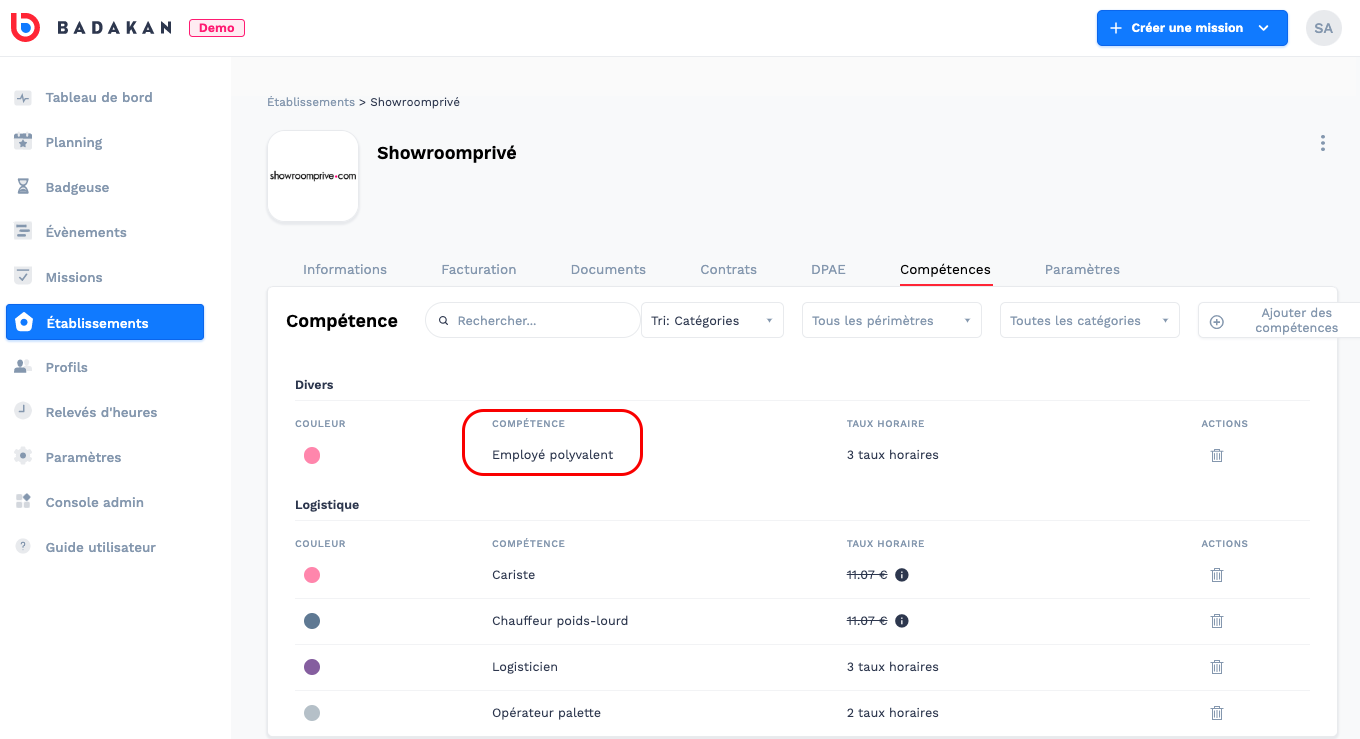Click Employé polyvalent's 3 taux horaires

[892, 455]
